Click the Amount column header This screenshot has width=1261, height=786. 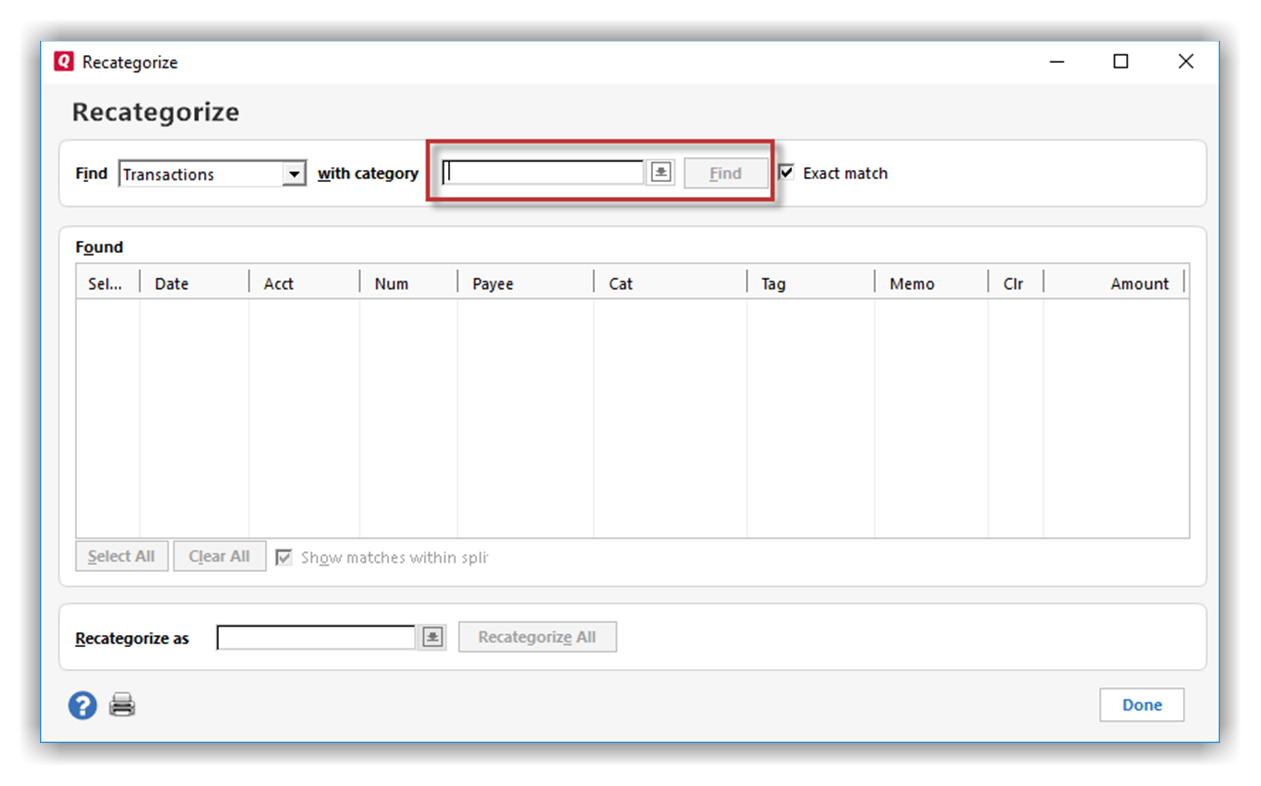point(1113,283)
